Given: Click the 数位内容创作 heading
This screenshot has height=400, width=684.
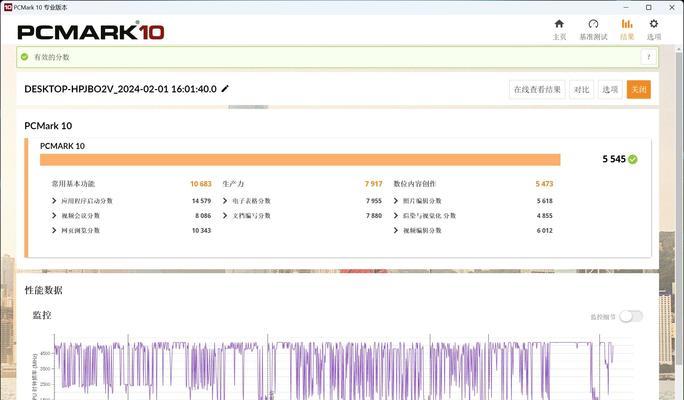Looking at the screenshot, I should (x=415, y=184).
